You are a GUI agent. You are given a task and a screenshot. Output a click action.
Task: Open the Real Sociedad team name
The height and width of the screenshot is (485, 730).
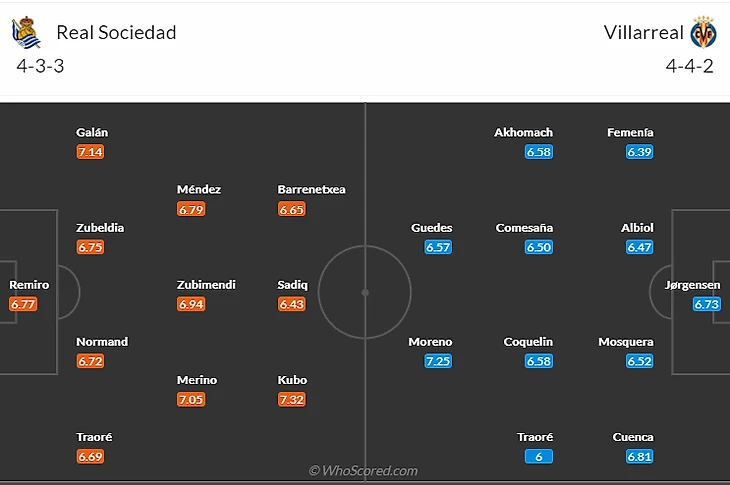click(116, 33)
